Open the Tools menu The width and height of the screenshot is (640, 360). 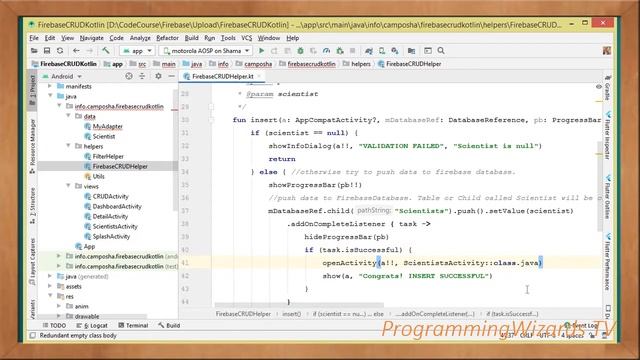click(228, 38)
